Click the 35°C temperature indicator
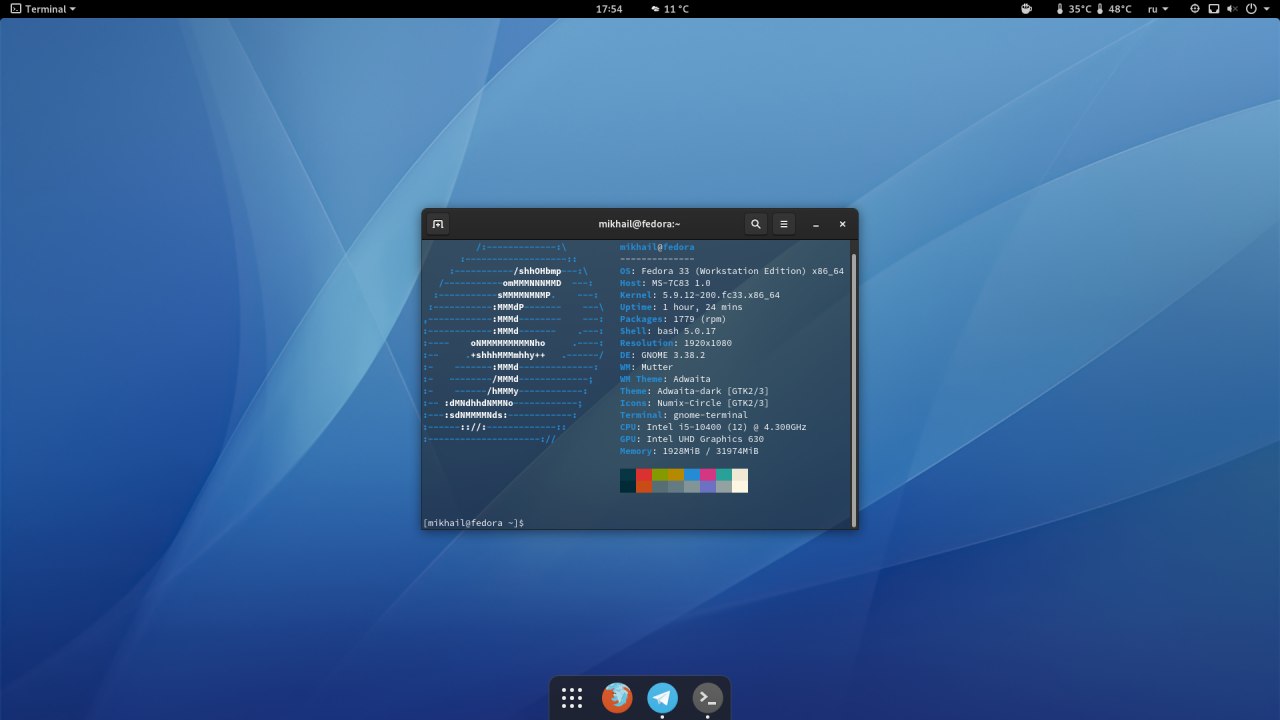The width and height of the screenshot is (1280, 720). pyautogui.click(x=1073, y=8)
